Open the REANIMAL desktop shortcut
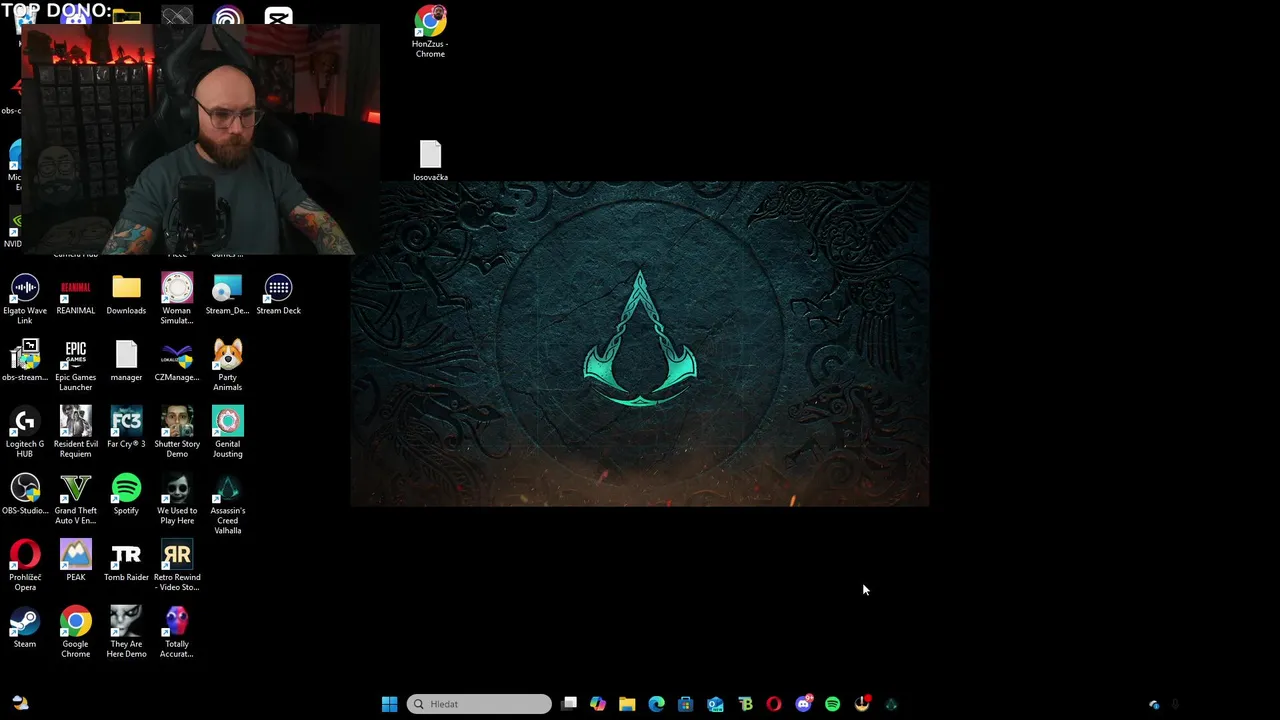This screenshot has width=1280, height=720. coord(76,295)
